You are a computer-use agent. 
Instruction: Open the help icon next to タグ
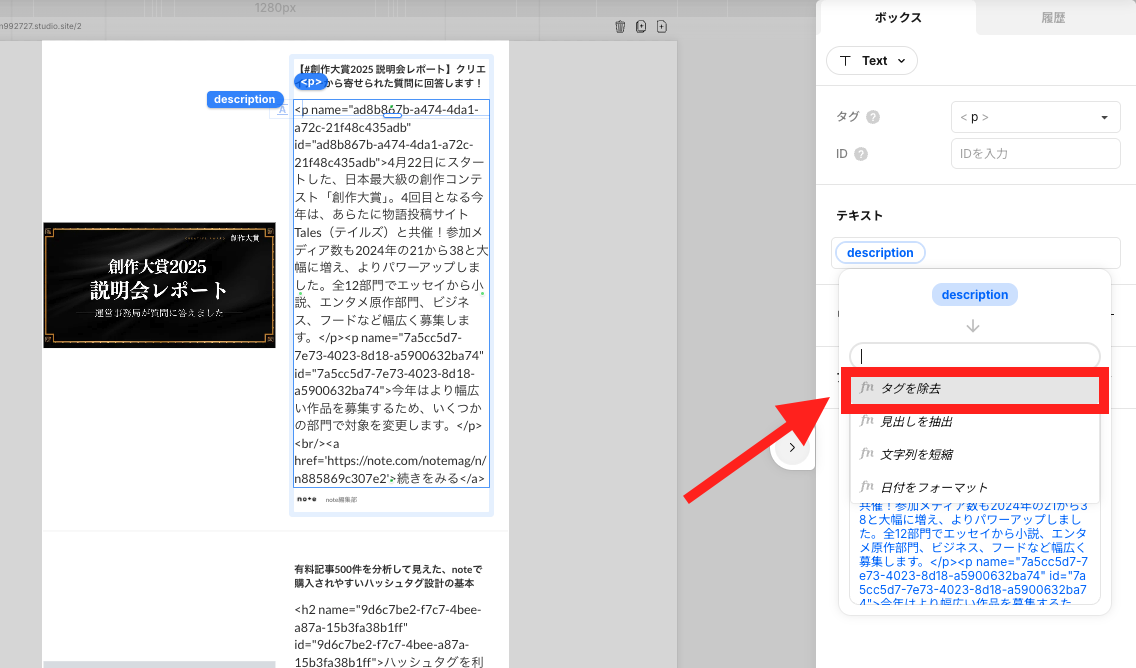[874, 117]
